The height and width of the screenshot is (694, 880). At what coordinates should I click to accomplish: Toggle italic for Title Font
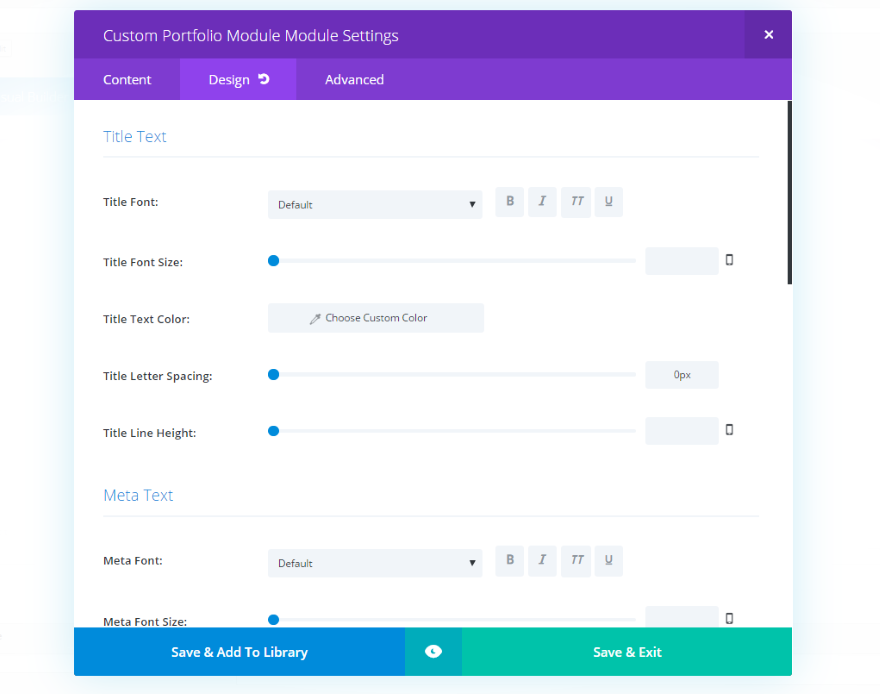point(542,202)
